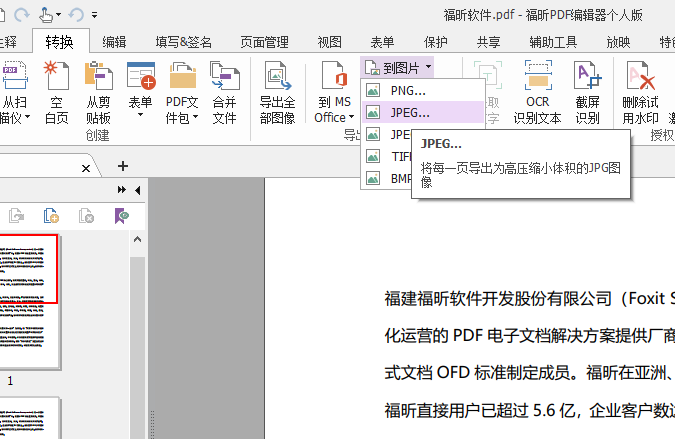675x439 pixels.
Task: Open the hand tool dropdown arrow
Action: pyautogui.click(x=59, y=15)
